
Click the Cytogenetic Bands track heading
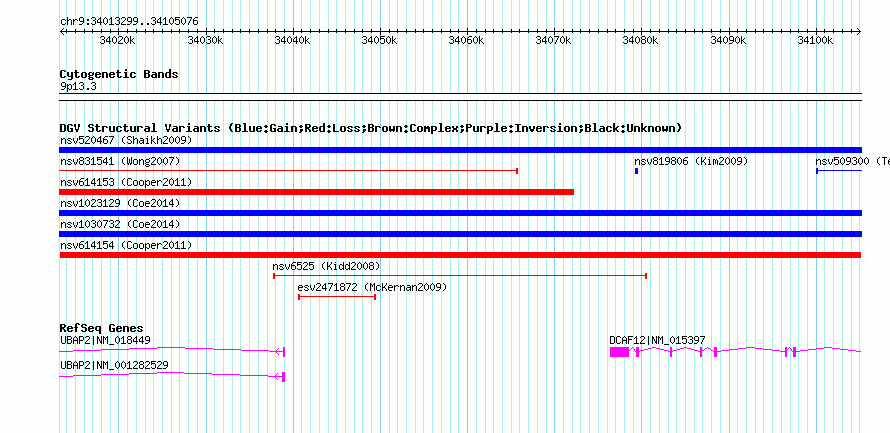click(119, 74)
